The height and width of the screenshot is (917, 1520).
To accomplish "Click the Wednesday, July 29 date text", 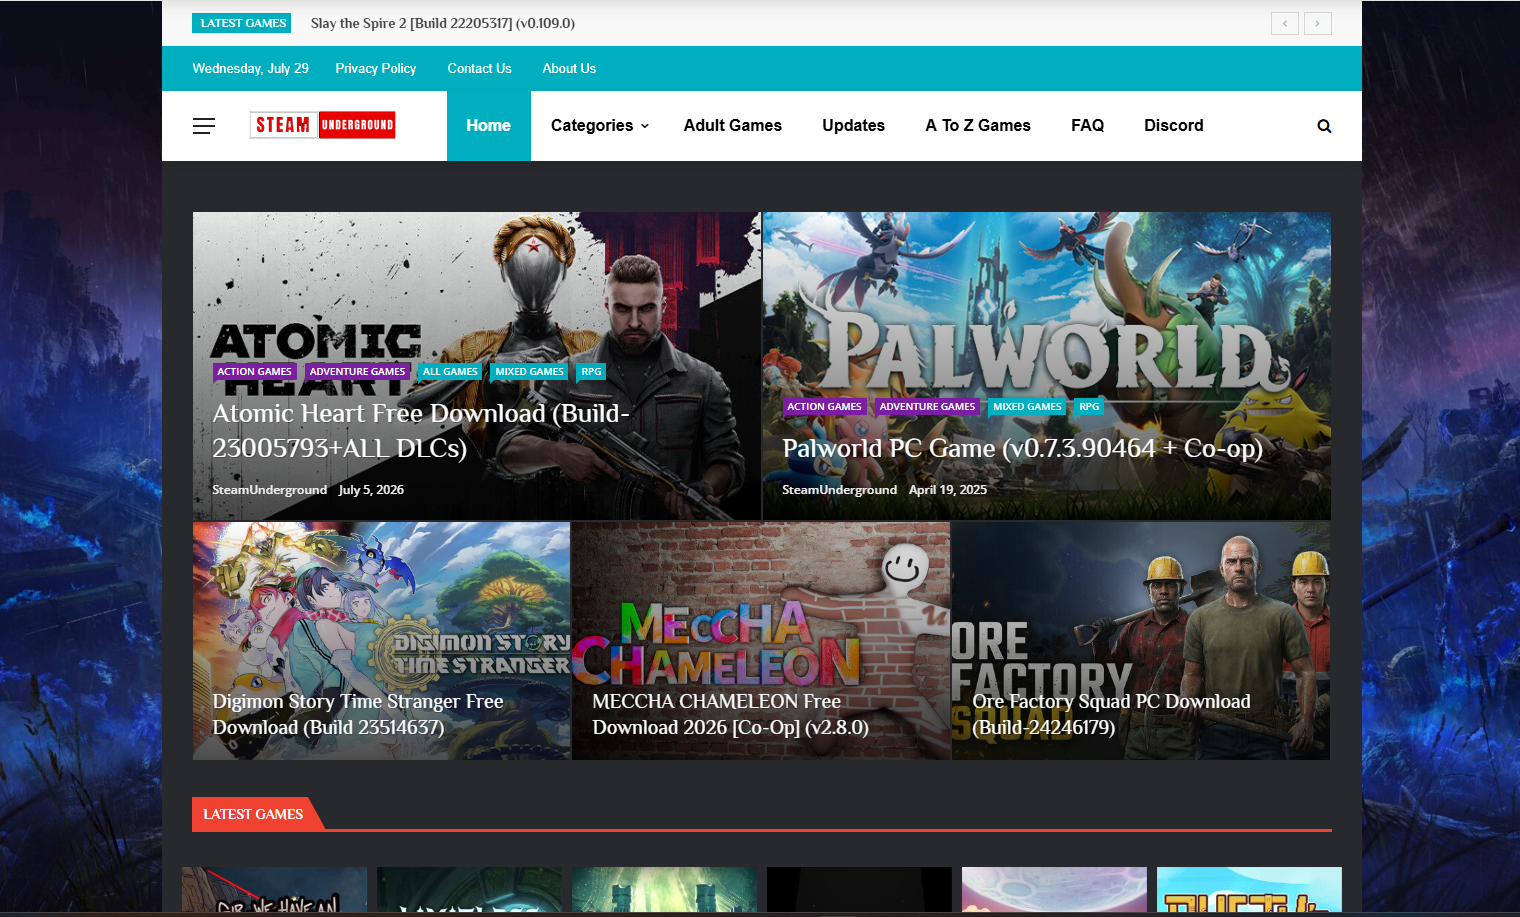I will [250, 69].
